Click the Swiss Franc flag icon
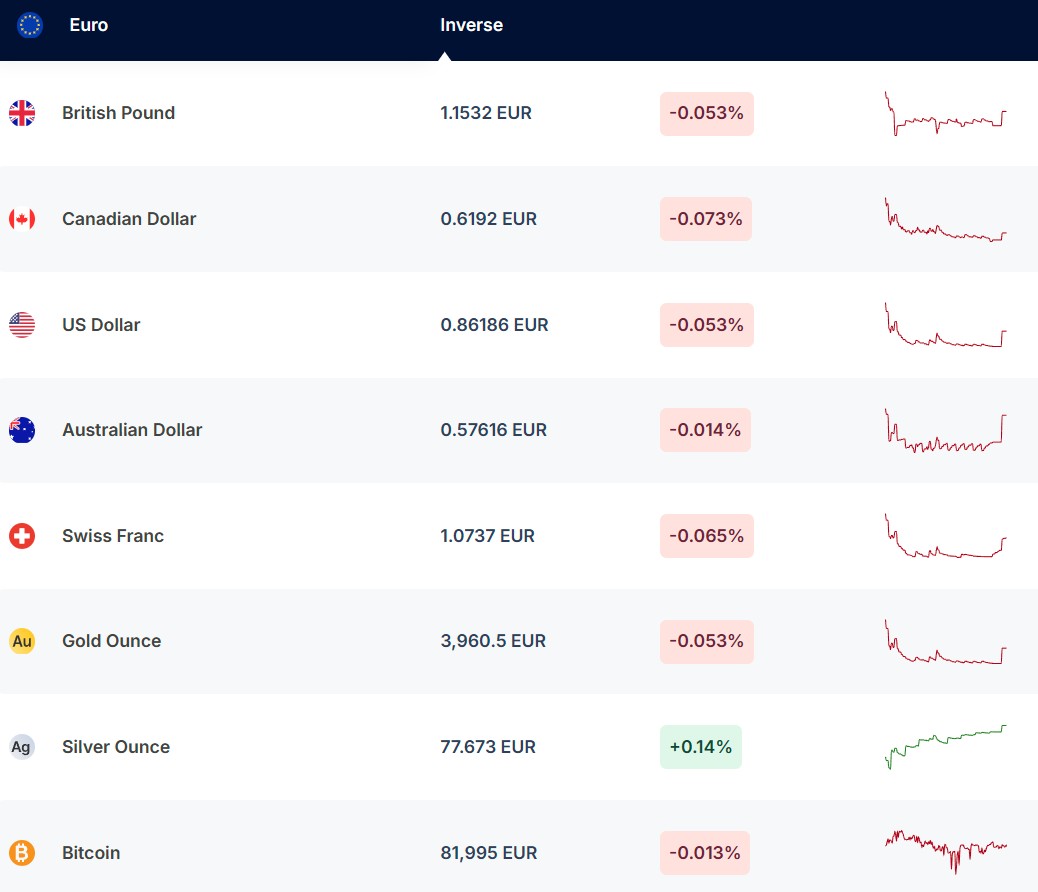1038x892 pixels. tap(22, 536)
